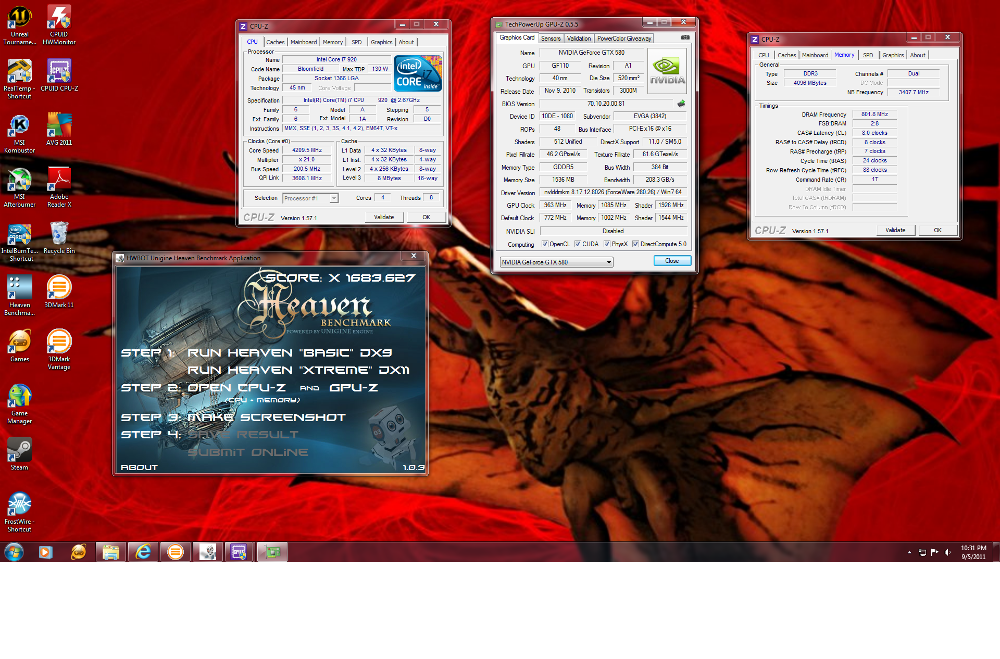Open the Game Manager desktop icon
This screenshot has width=1000, height=659.
click(x=19, y=404)
